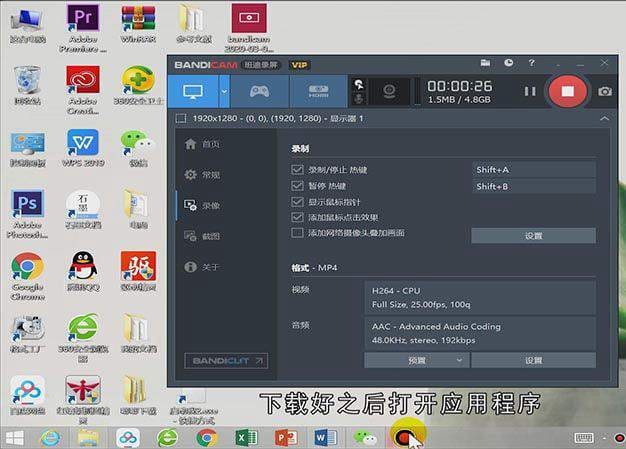Open Windows Start menu
The height and width of the screenshot is (449, 626).
[x=15, y=438]
